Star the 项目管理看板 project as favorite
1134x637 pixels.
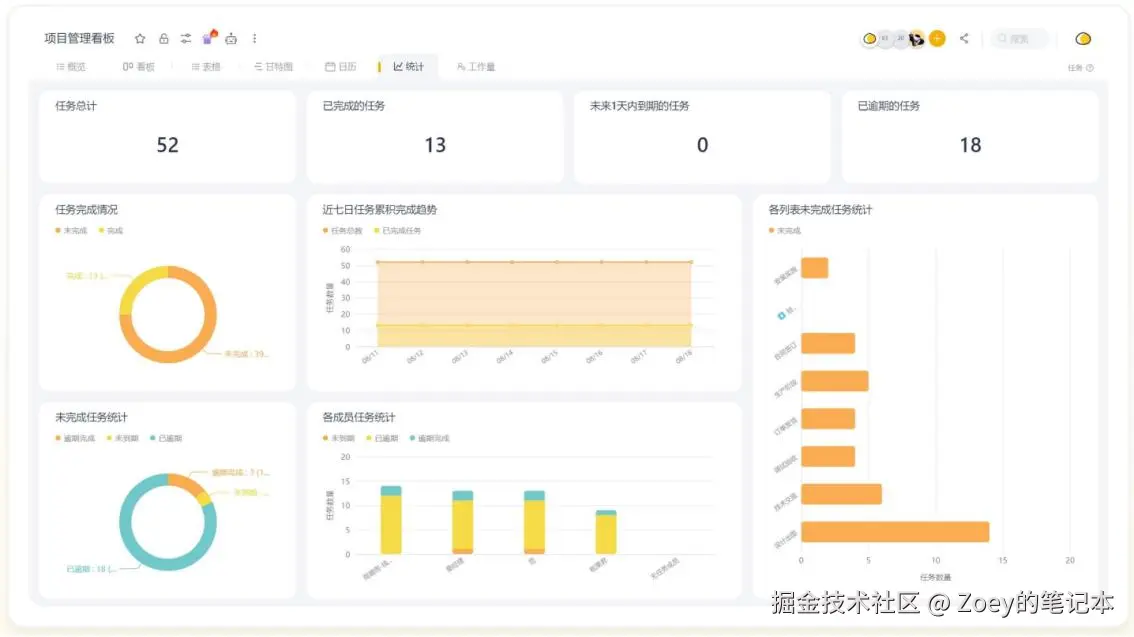140,38
